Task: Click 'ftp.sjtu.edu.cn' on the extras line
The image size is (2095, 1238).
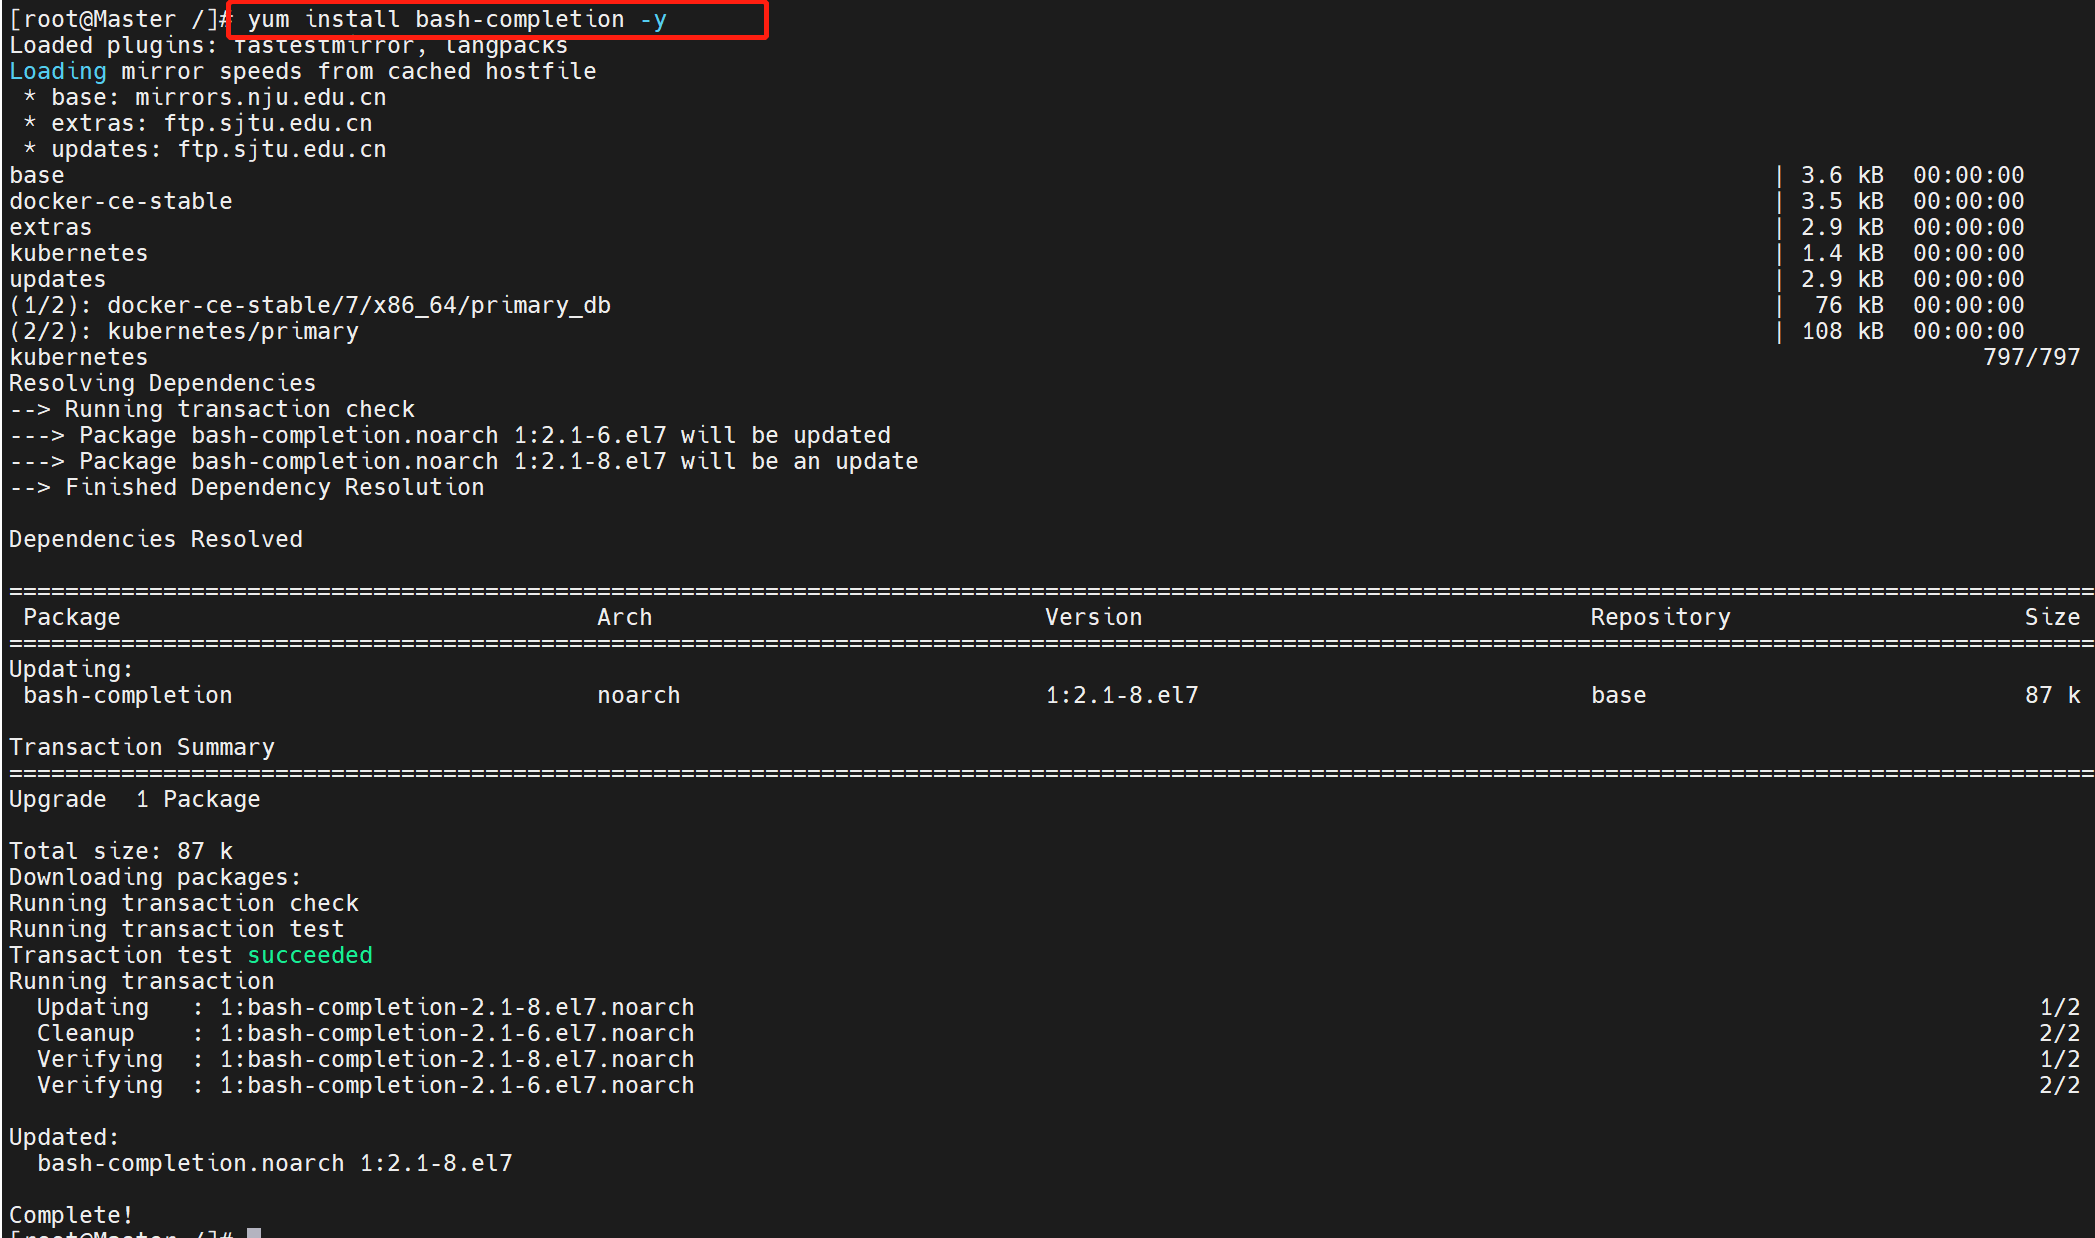Action: coord(267,123)
